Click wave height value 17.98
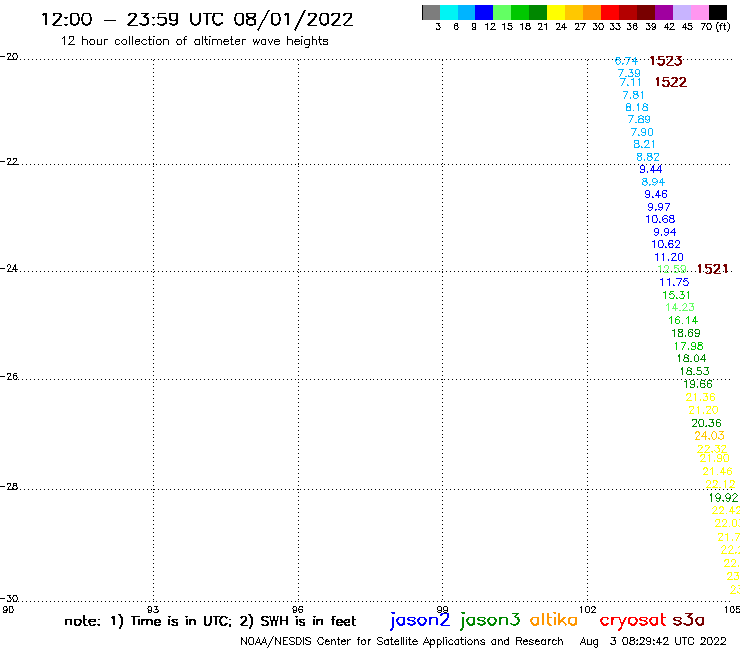The height and width of the screenshot is (650, 740). [x=689, y=346]
